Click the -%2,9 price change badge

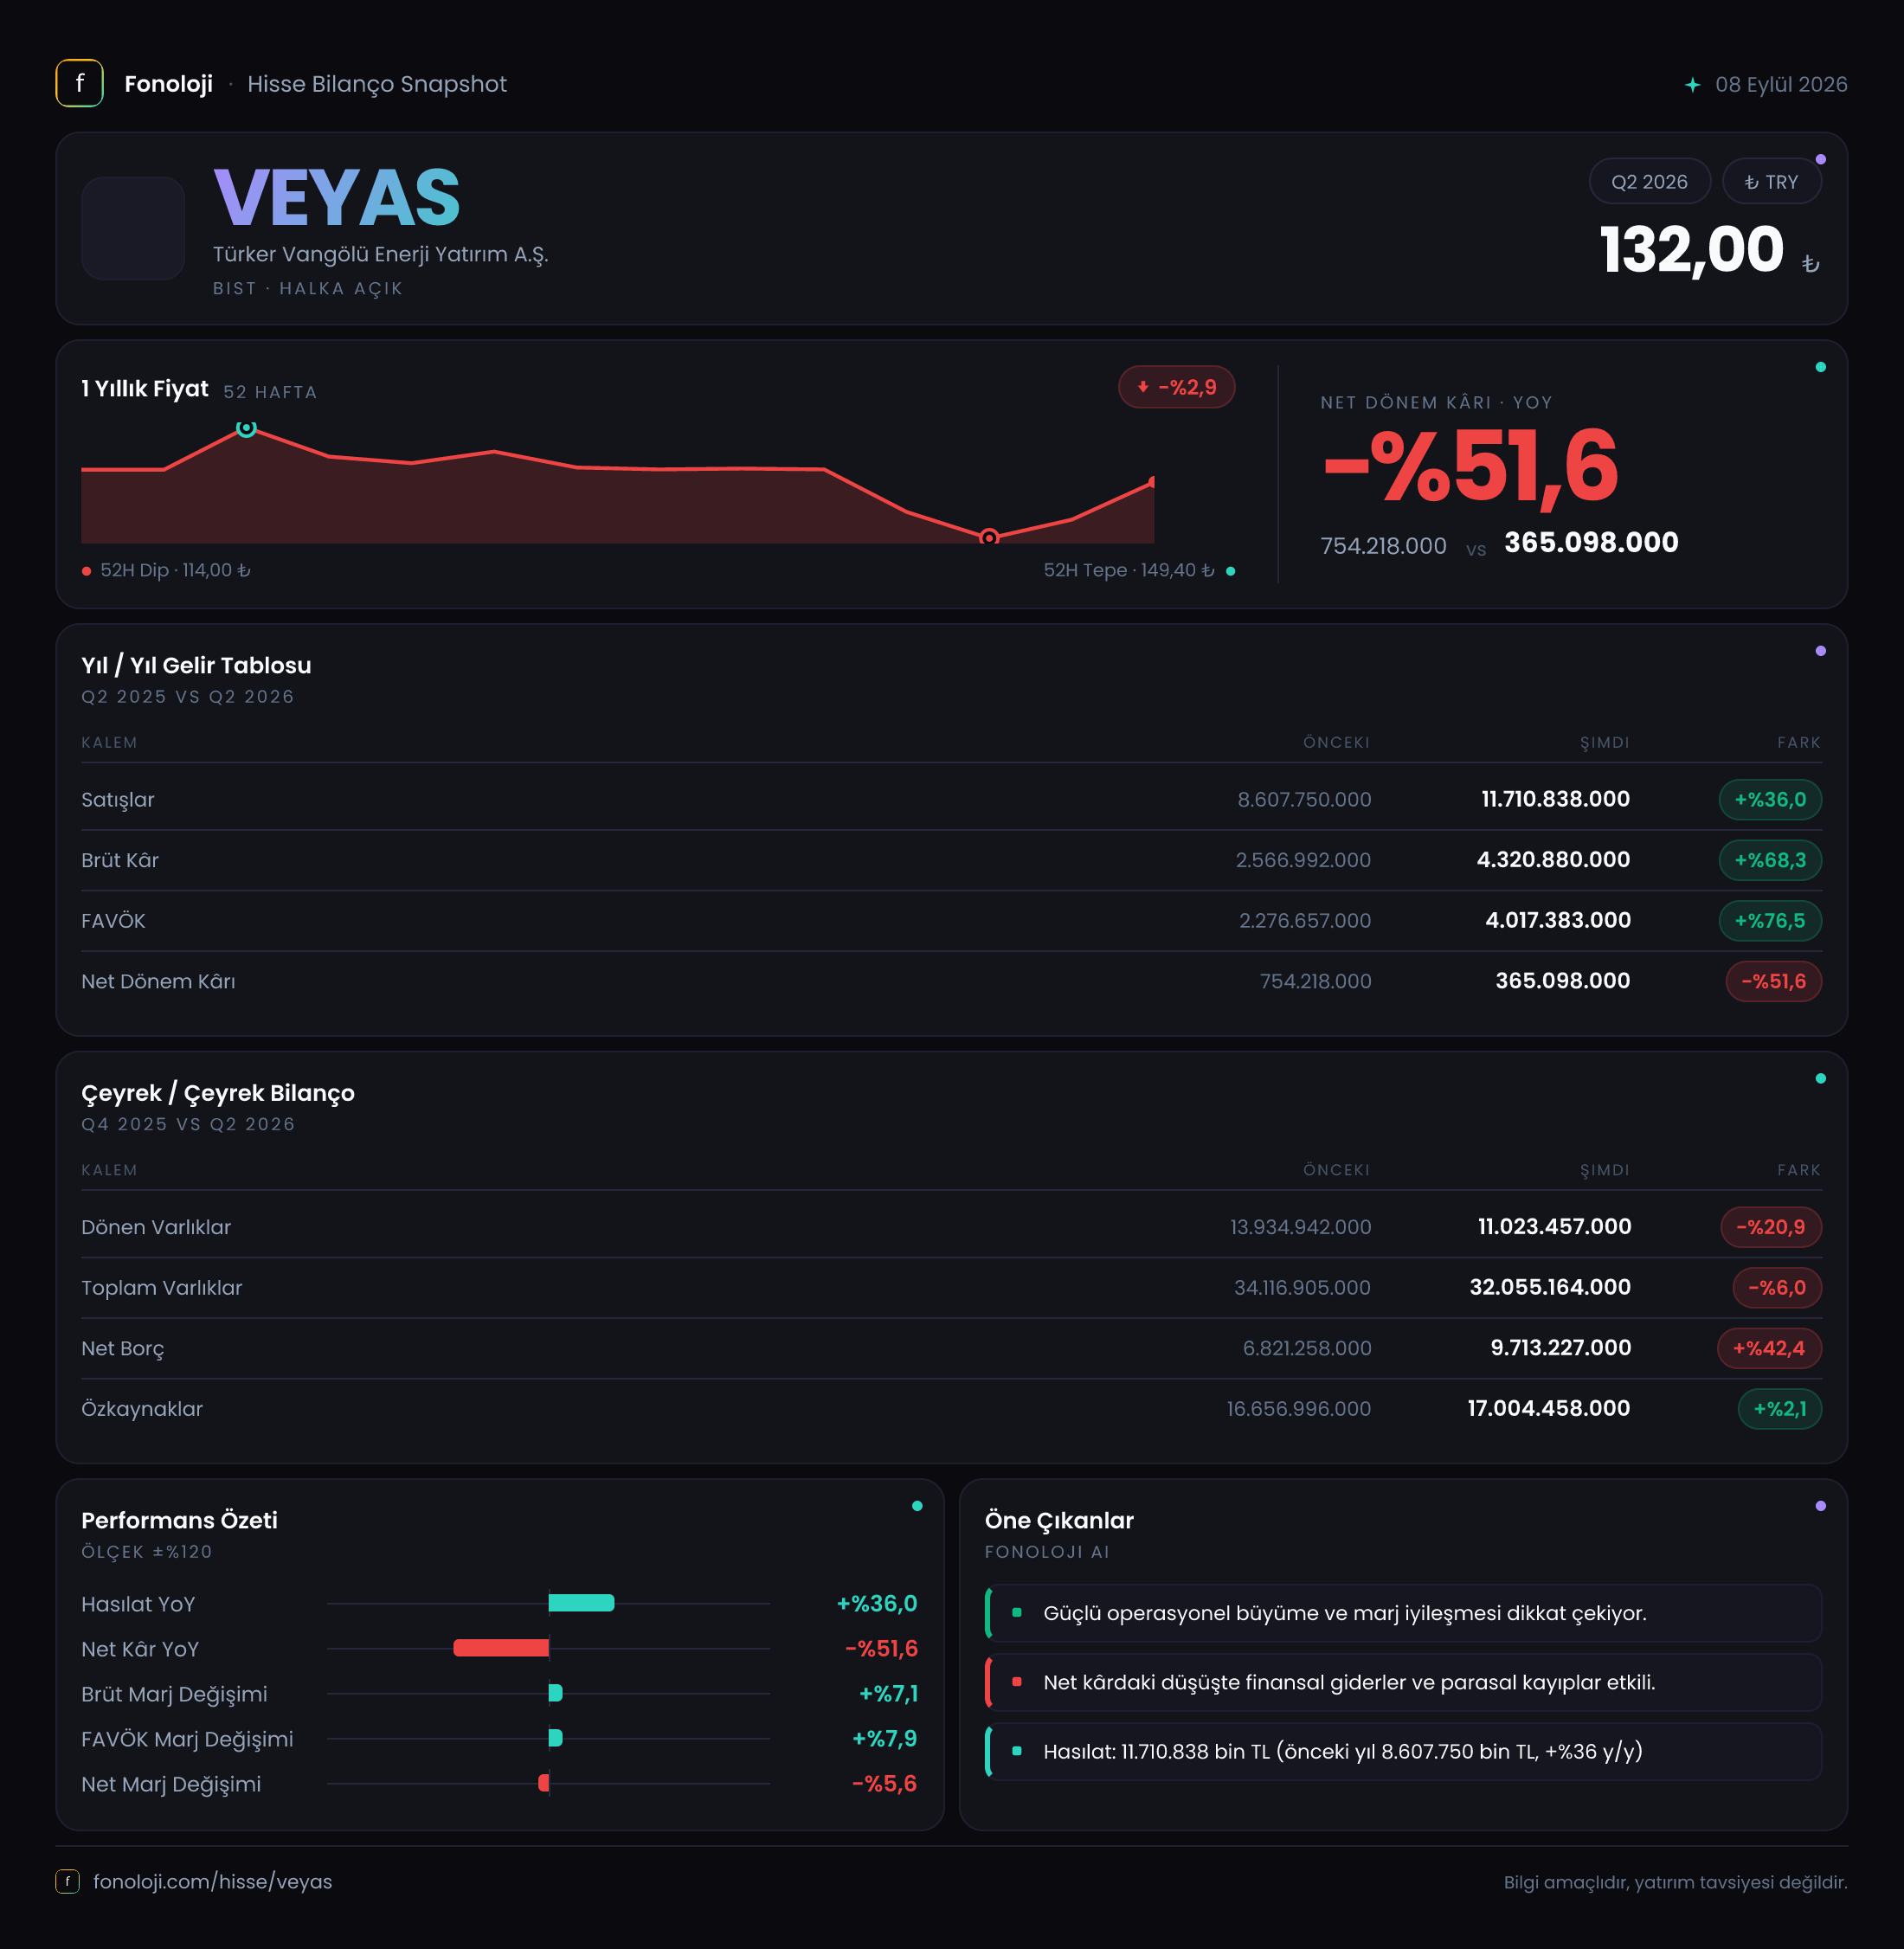click(1176, 387)
